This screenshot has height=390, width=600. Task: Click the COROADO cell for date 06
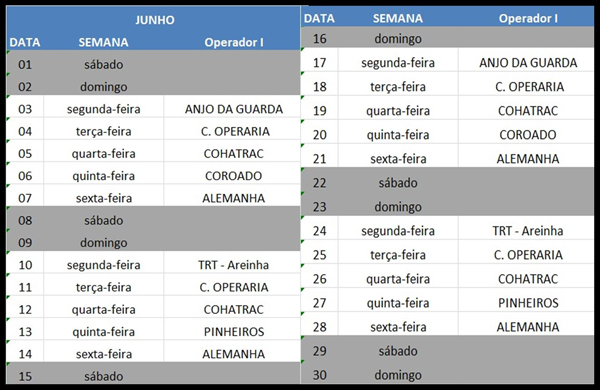click(x=232, y=176)
